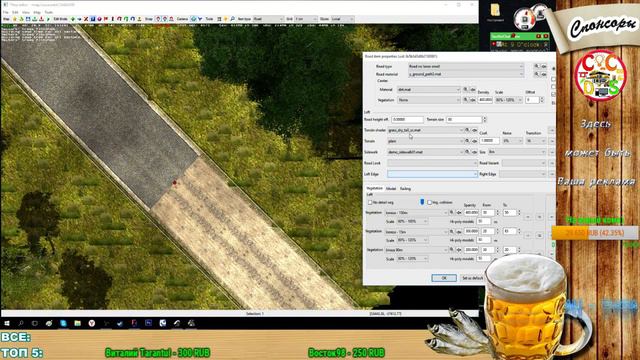The height and width of the screenshot is (360, 640).
Task: Click the magnifier icon beside Sidewalk material
Action: 467,152
